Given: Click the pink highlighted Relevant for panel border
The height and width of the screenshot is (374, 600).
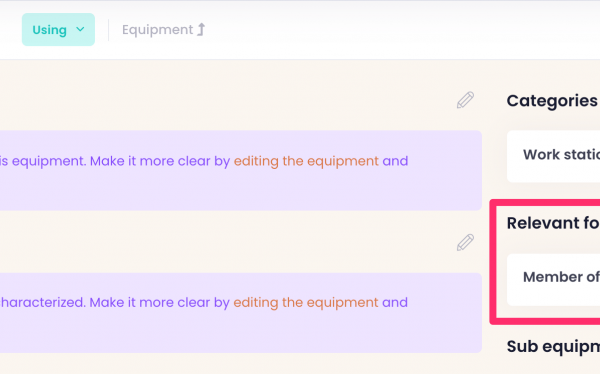Looking at the screenshot, I should [x=492, y=262].
